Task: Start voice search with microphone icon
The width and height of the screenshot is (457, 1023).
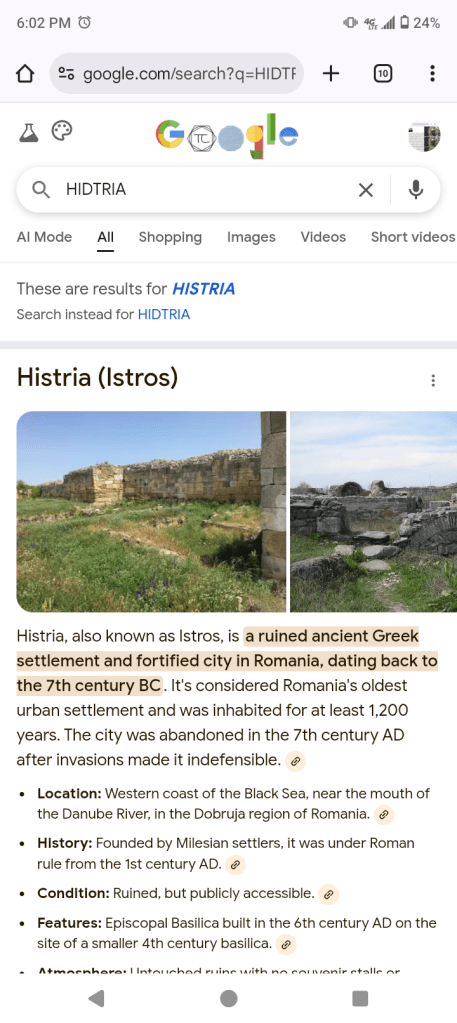Action: [416, 190]
